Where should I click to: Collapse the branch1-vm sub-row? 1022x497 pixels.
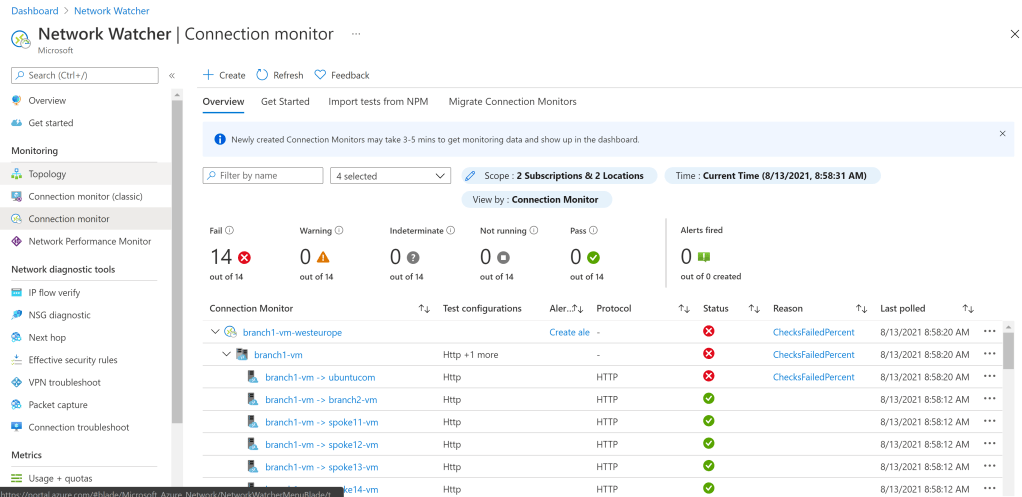click(227, 354)
